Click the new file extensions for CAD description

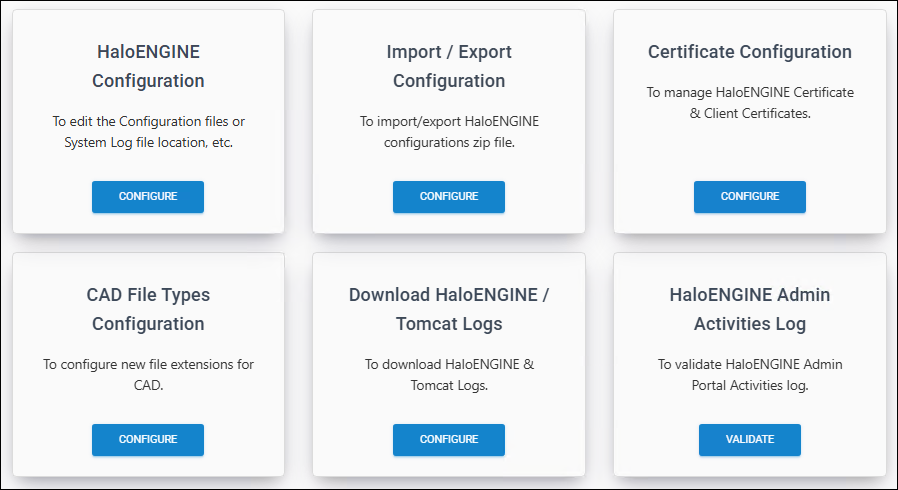(148, 375)
